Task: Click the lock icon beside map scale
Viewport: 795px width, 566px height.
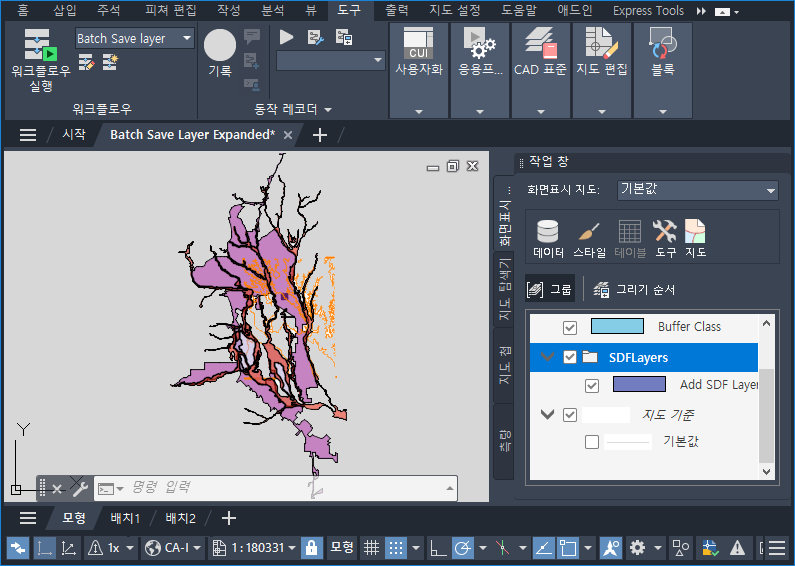Action: 311,548
